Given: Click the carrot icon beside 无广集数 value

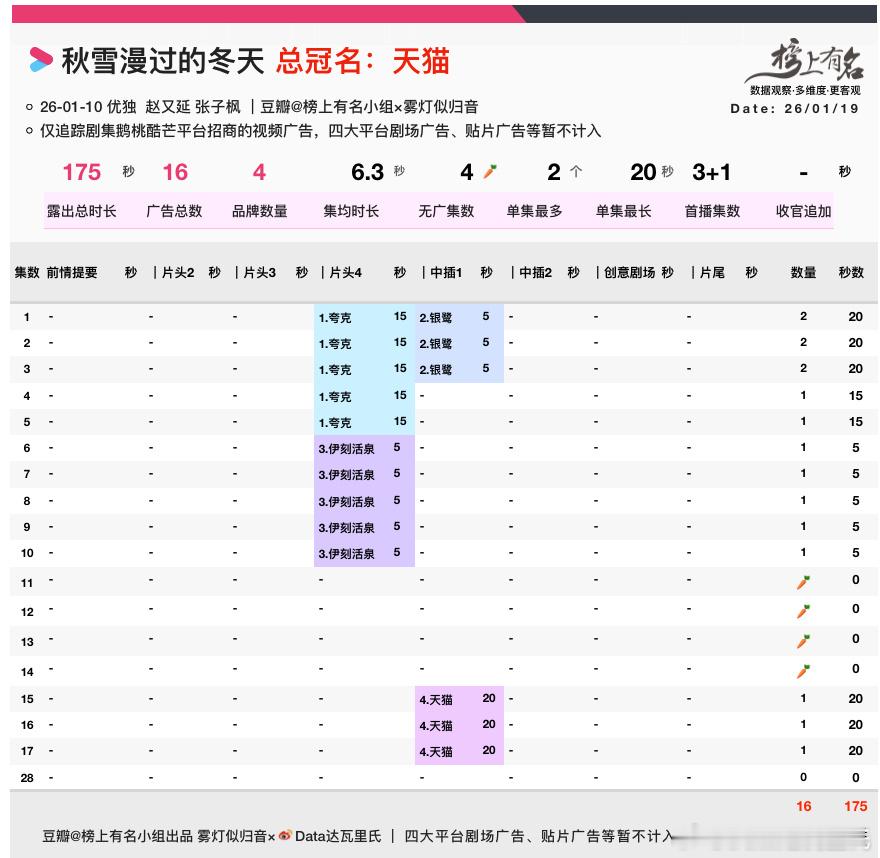Looking at the screenshot, I should pyautogui.click(x=490, y=172).
